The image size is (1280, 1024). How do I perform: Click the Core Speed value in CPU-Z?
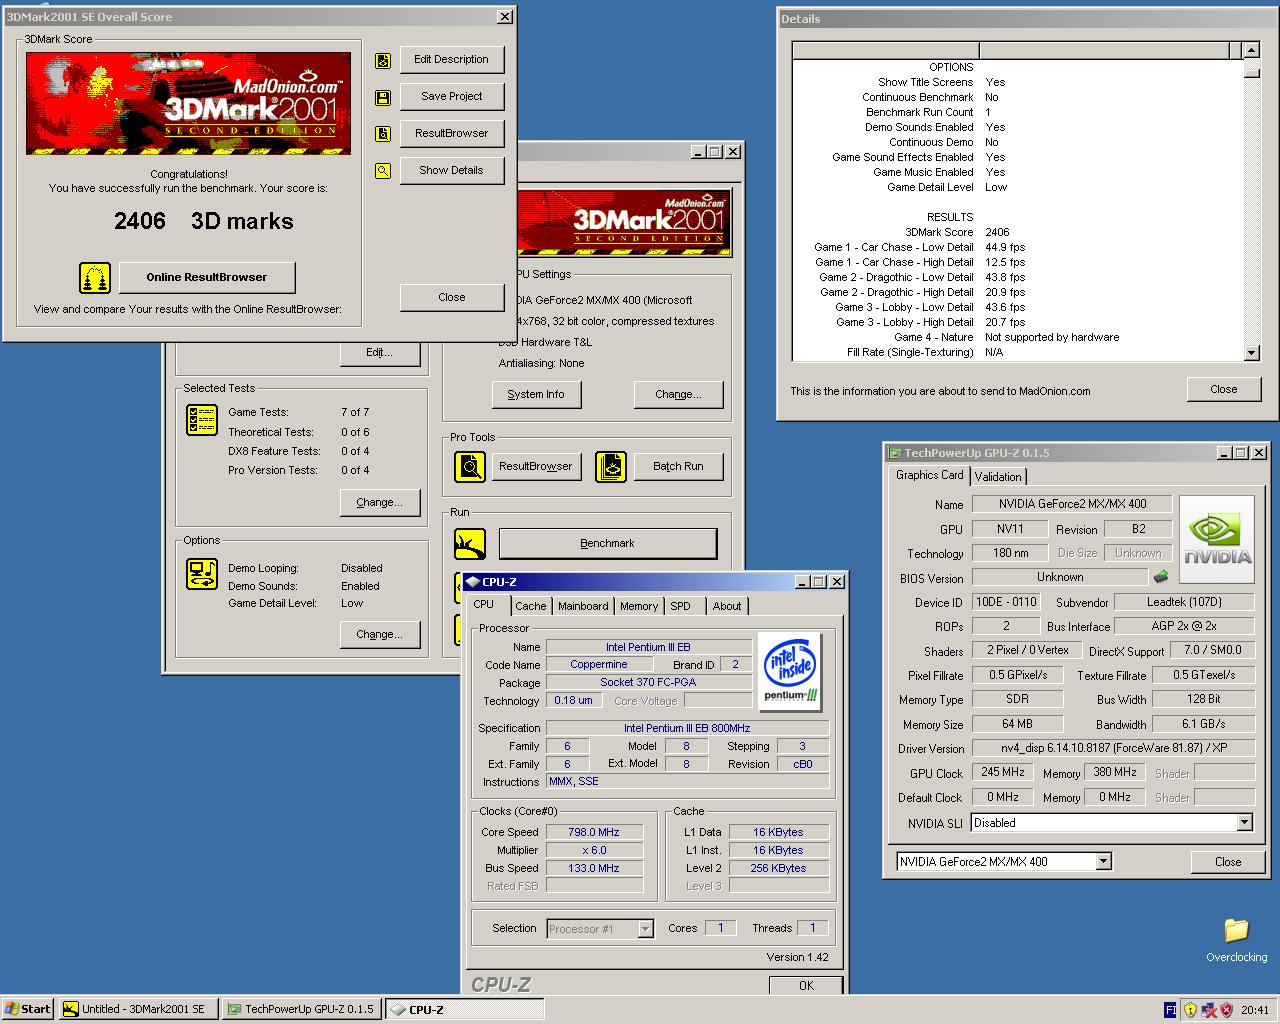(x=594, y=832)
